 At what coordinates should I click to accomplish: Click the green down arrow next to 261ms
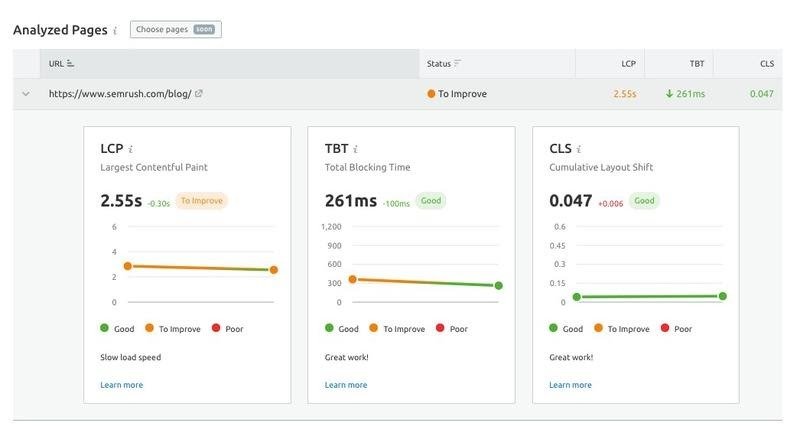pos(669,94)
